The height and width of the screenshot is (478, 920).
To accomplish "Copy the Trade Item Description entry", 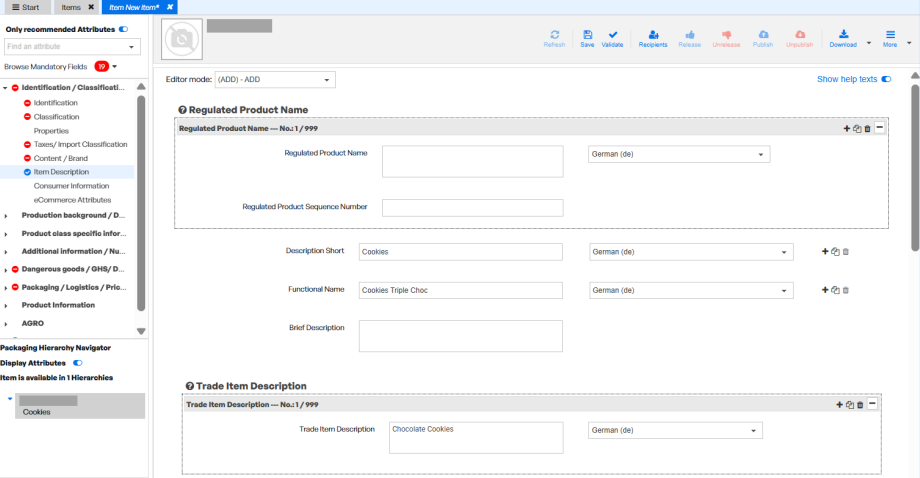I will tap(850, 405).
